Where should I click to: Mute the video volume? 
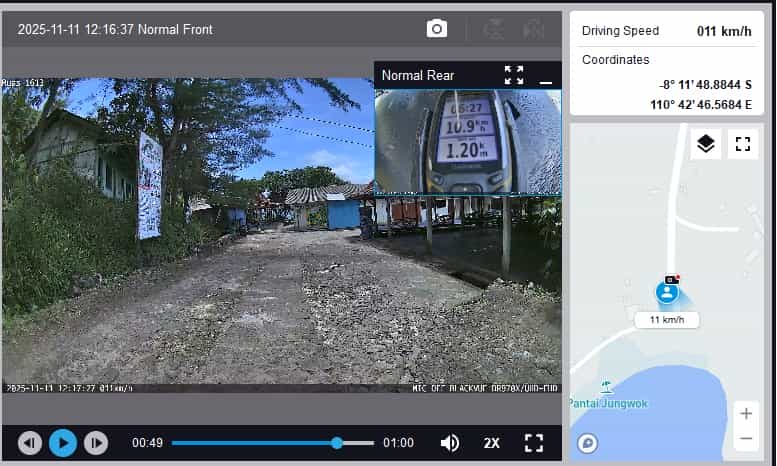pyautogui.click(x=450, y=442)
